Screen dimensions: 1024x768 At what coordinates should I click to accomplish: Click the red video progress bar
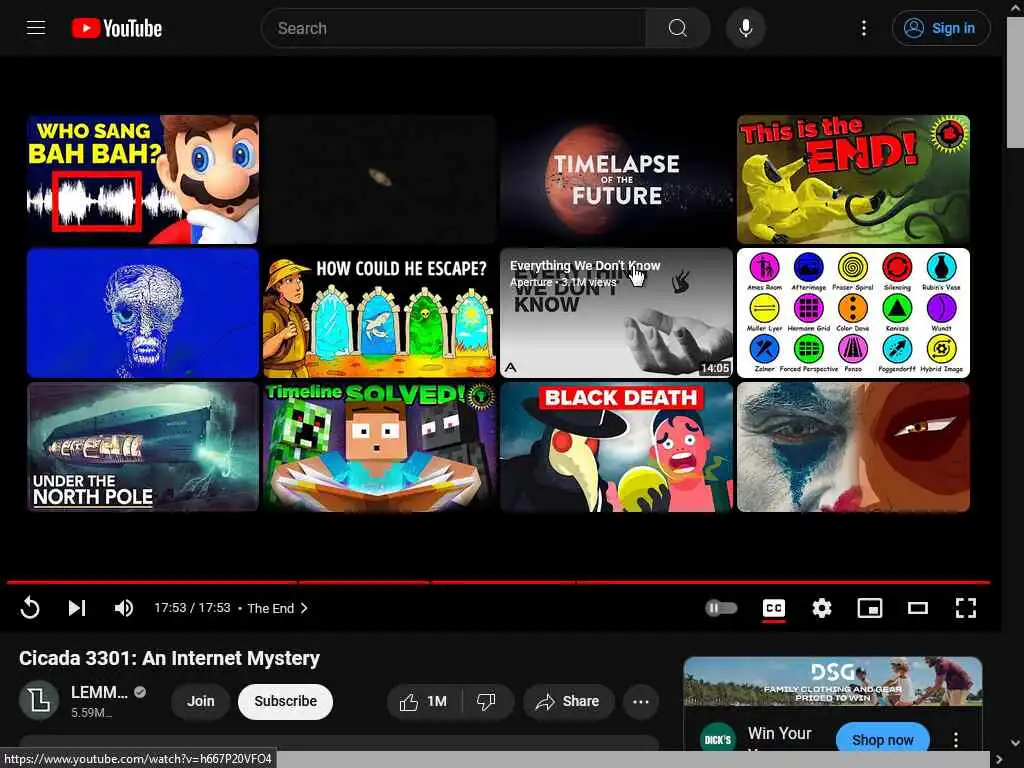pos(498,581)
